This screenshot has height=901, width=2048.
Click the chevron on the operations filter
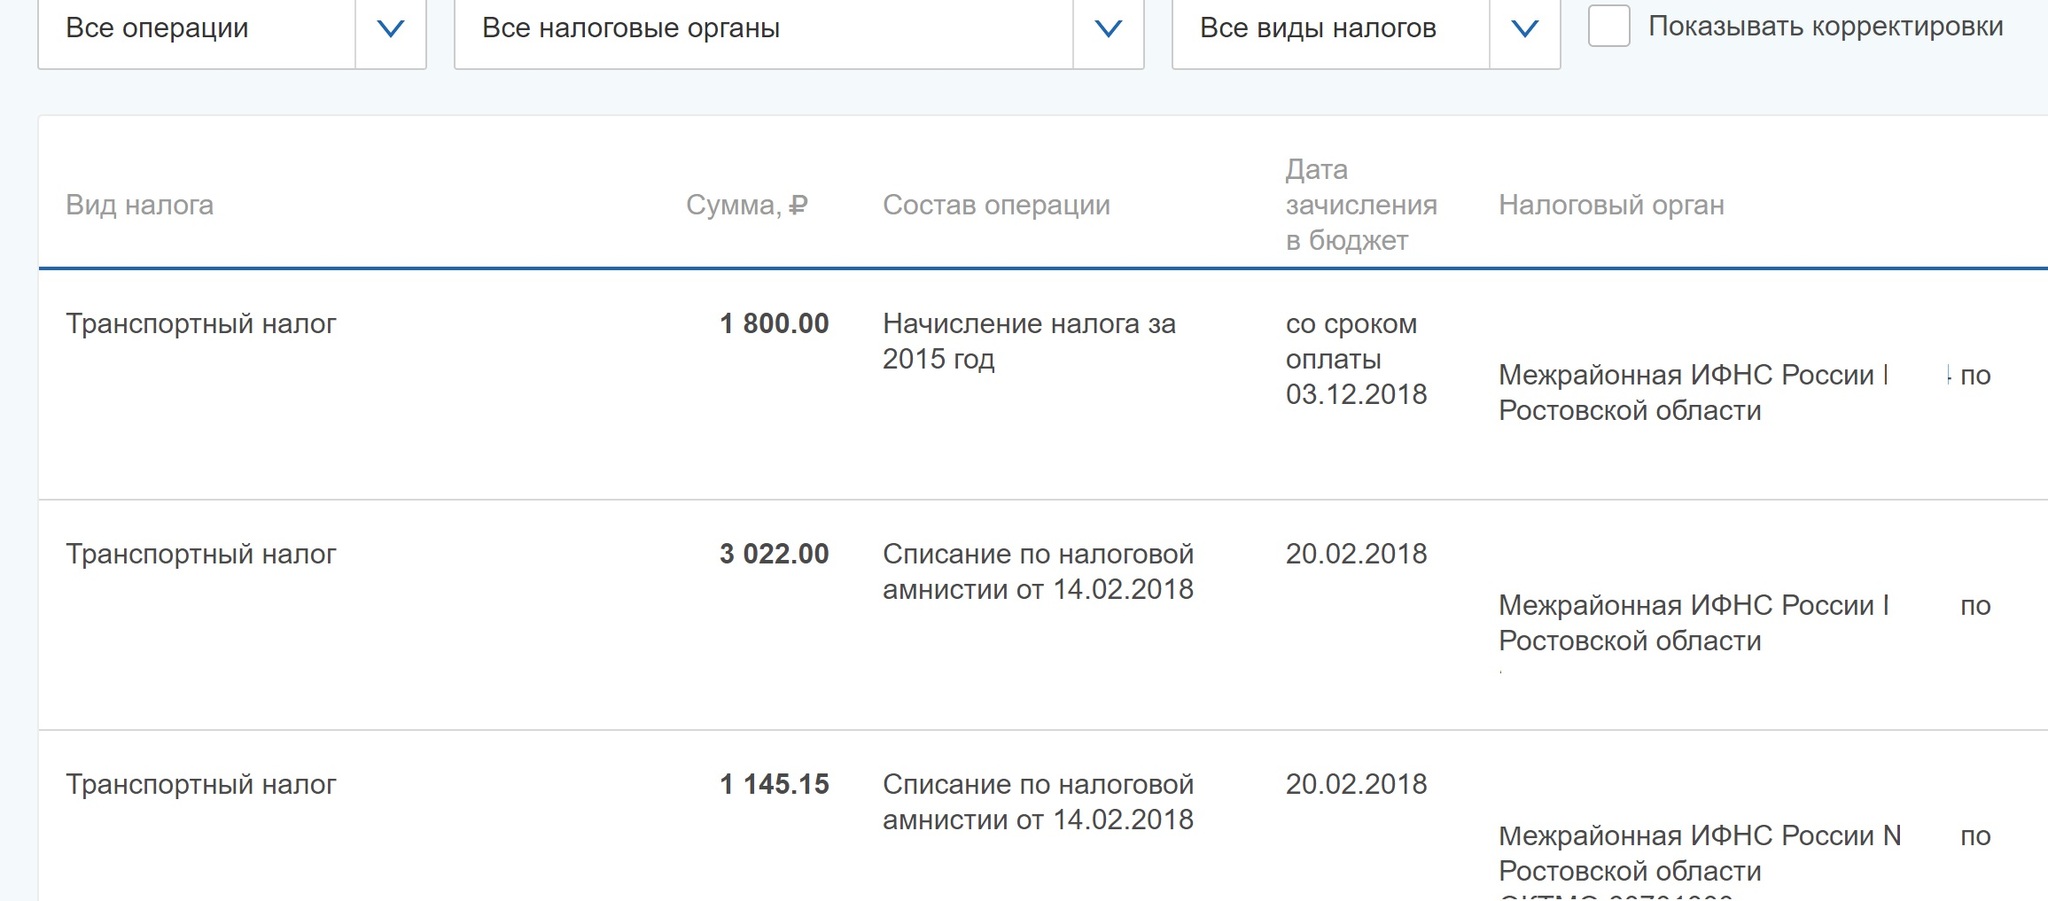[x=390, y=30]
